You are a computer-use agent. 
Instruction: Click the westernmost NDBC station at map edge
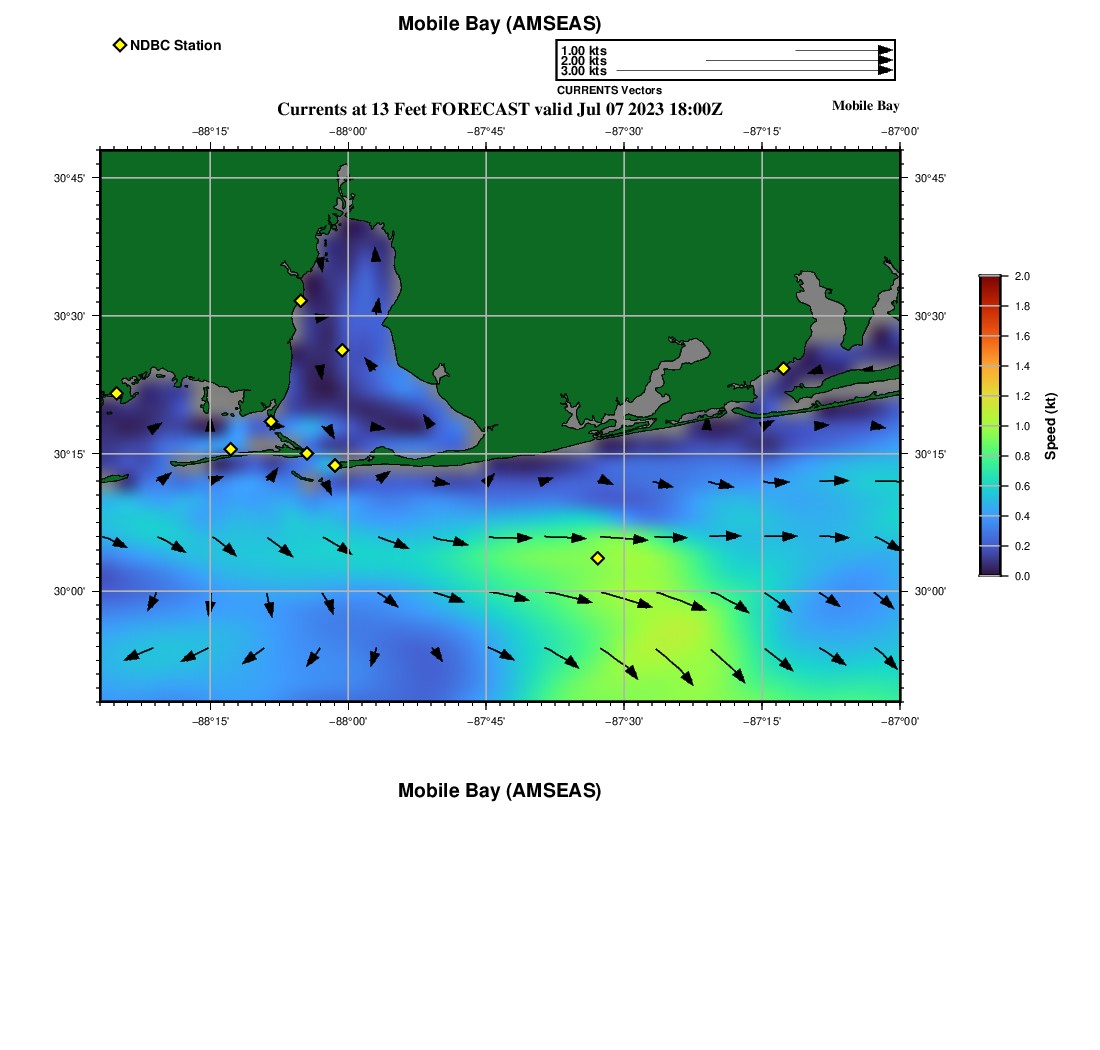pos(116,393)
